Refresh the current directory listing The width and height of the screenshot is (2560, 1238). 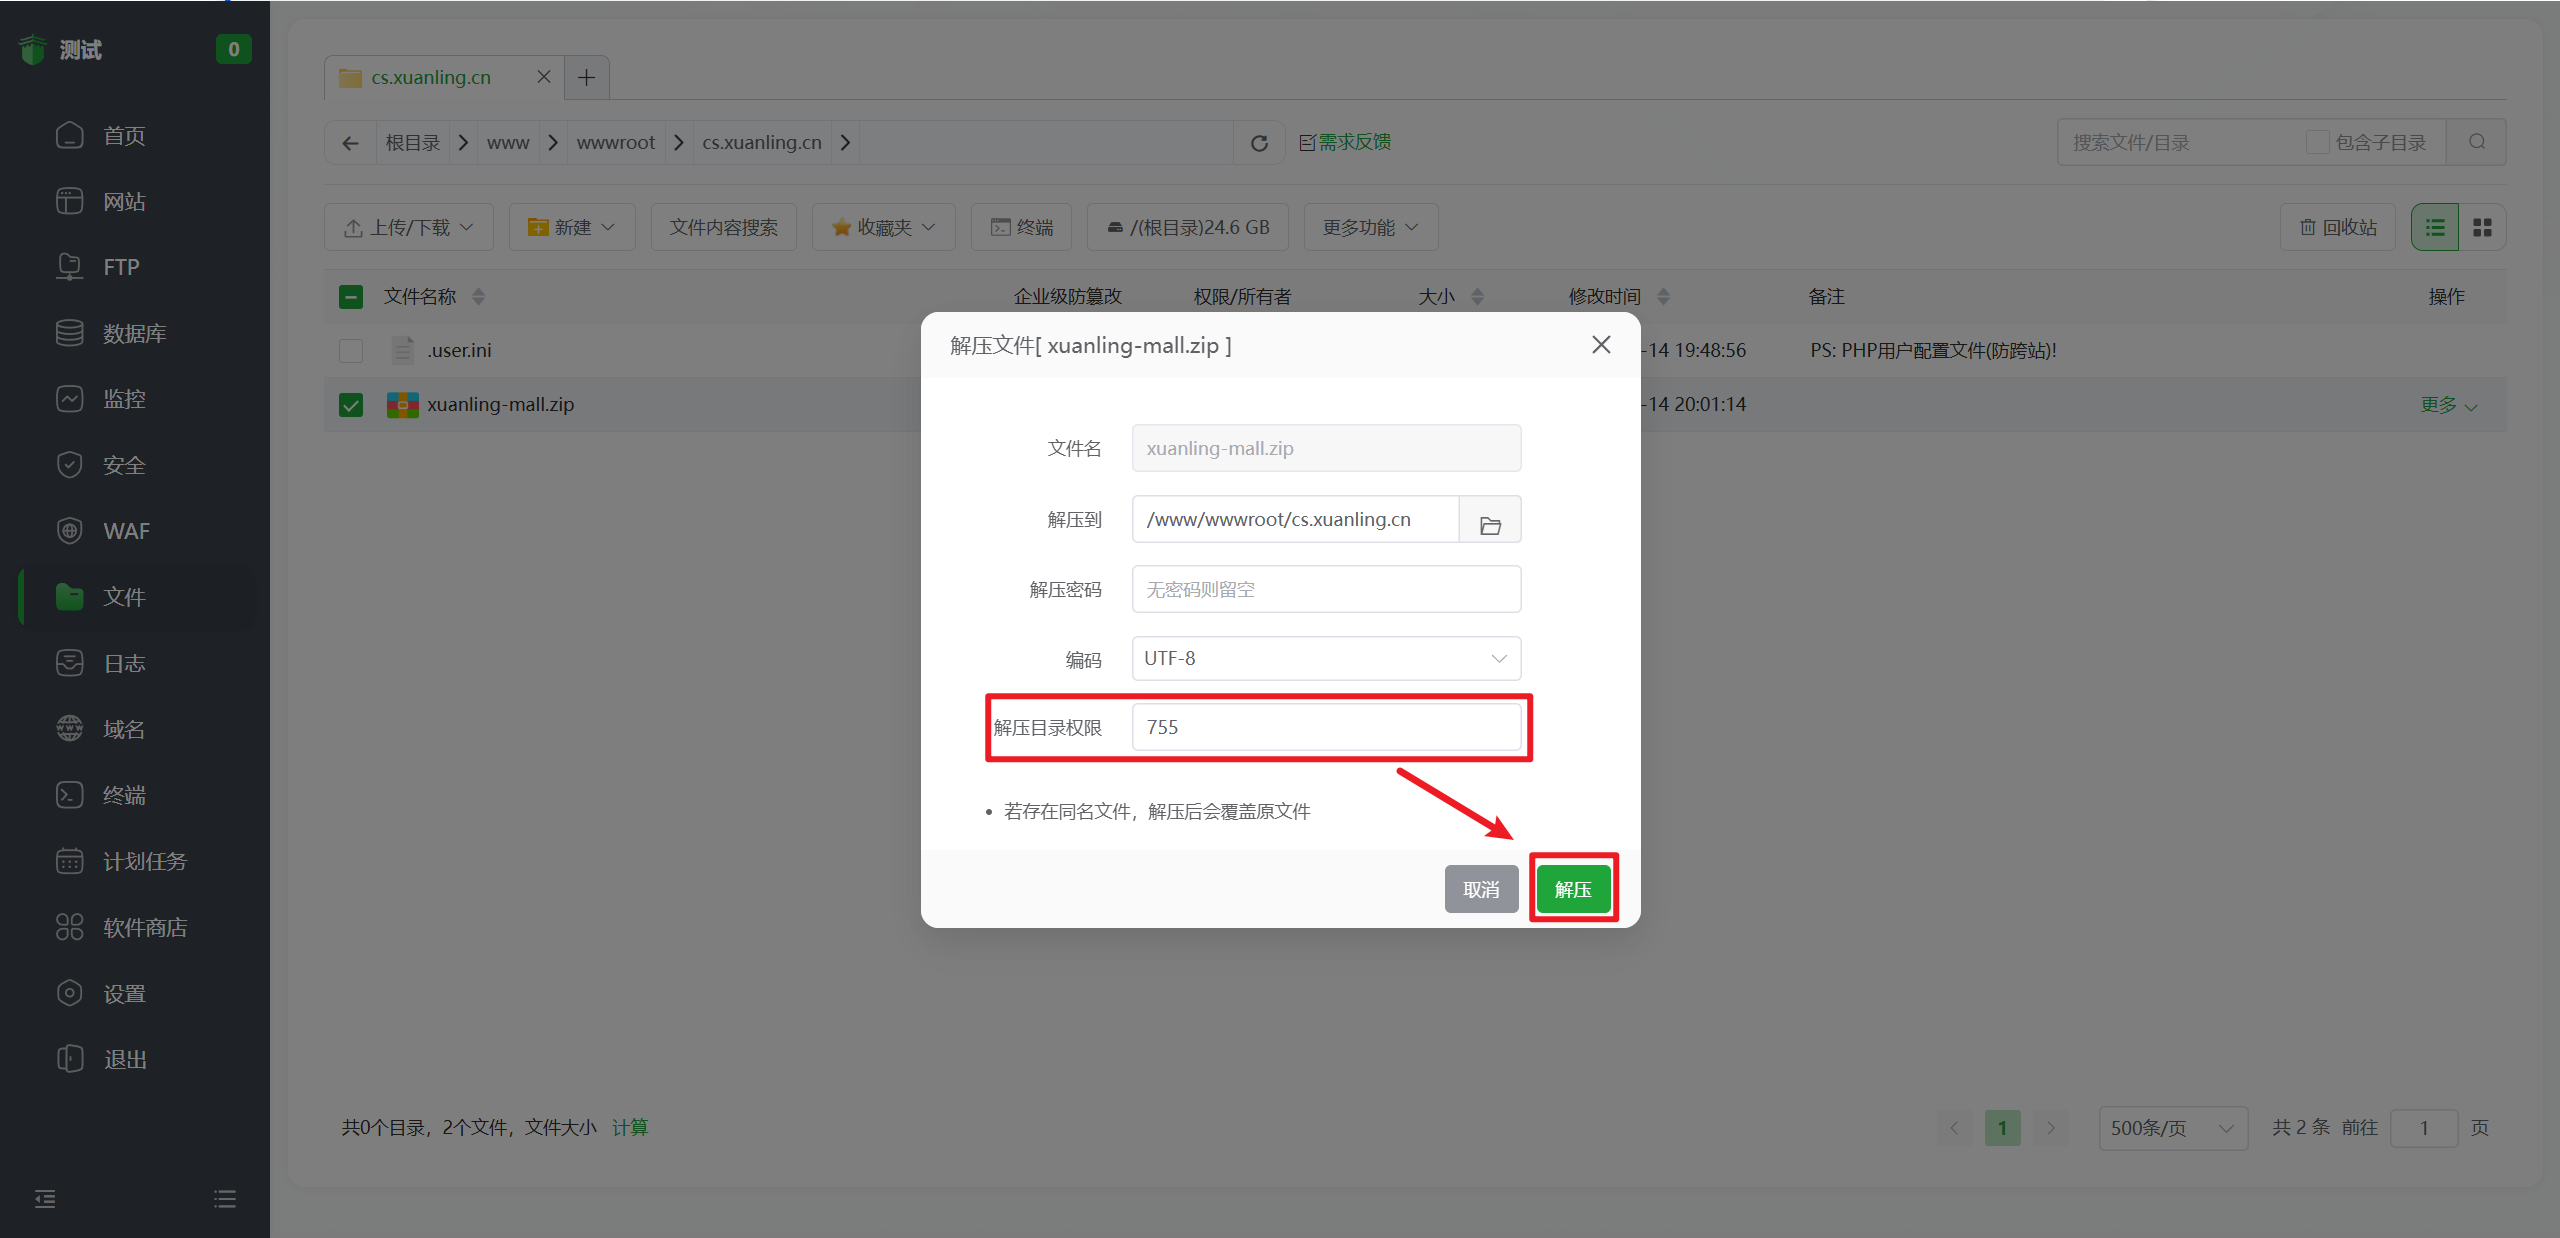[x=1258, y=142]
